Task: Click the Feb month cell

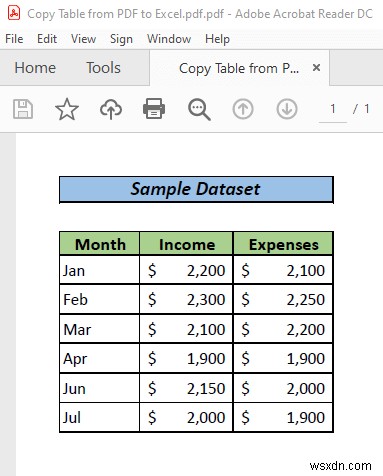Action: pos(100,299)
